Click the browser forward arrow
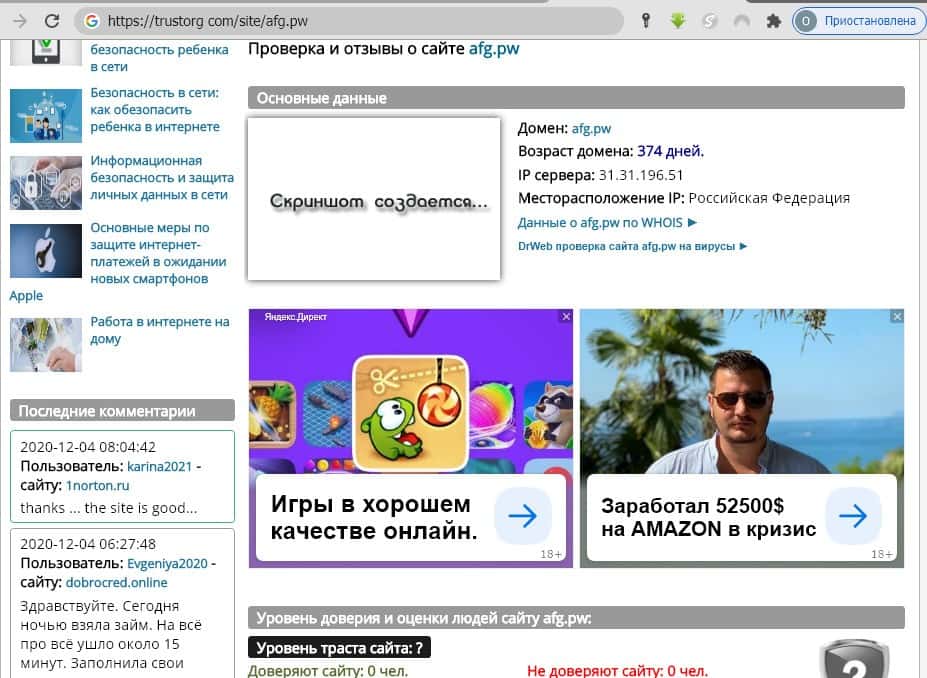 pyautogui.click(x=20, y=21)
